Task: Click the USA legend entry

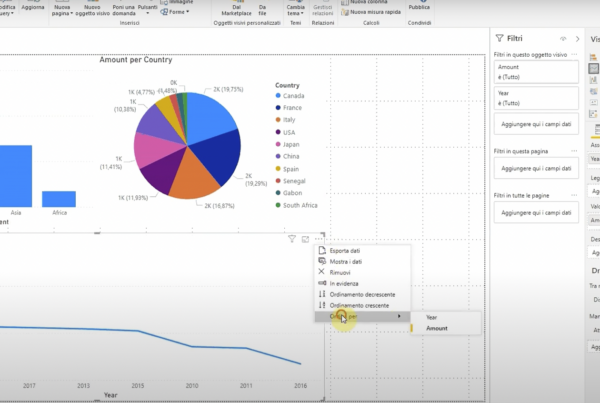Action: click(285, 132)
